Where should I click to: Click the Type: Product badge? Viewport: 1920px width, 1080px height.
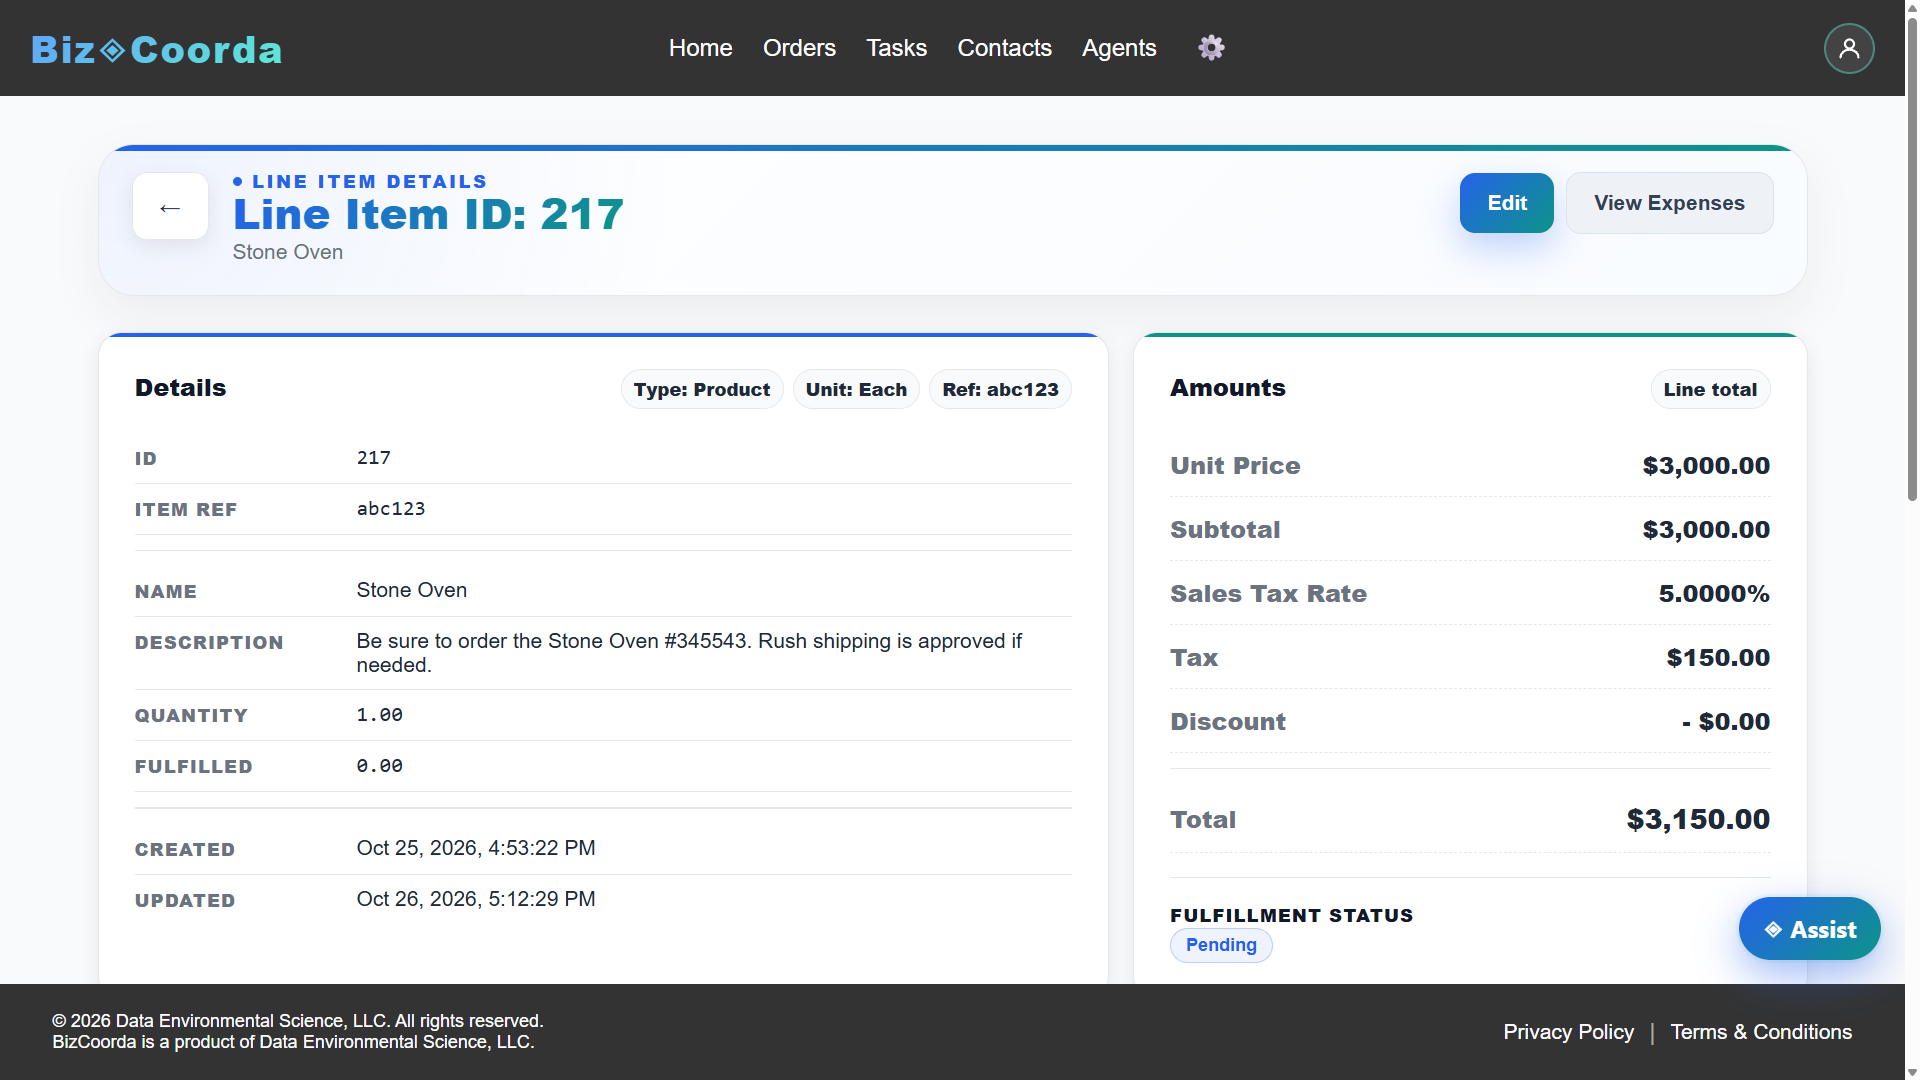[701, 389]
